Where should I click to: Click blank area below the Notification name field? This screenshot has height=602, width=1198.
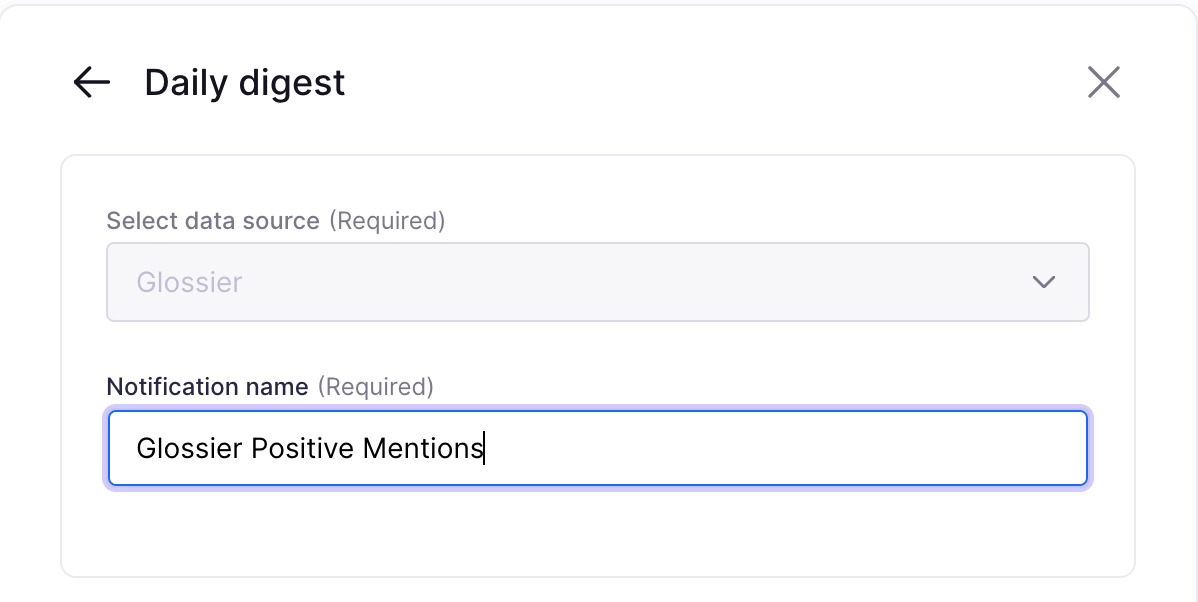(x=597, y=530)
